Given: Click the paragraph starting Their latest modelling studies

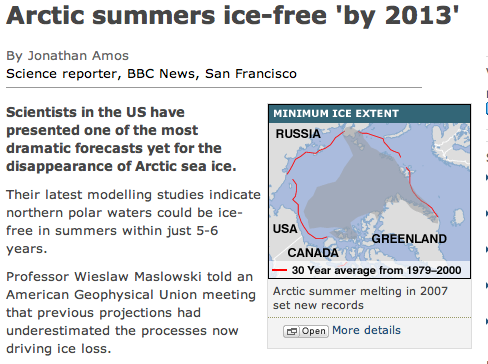Looking at the screenshot, I should [133, 222].
